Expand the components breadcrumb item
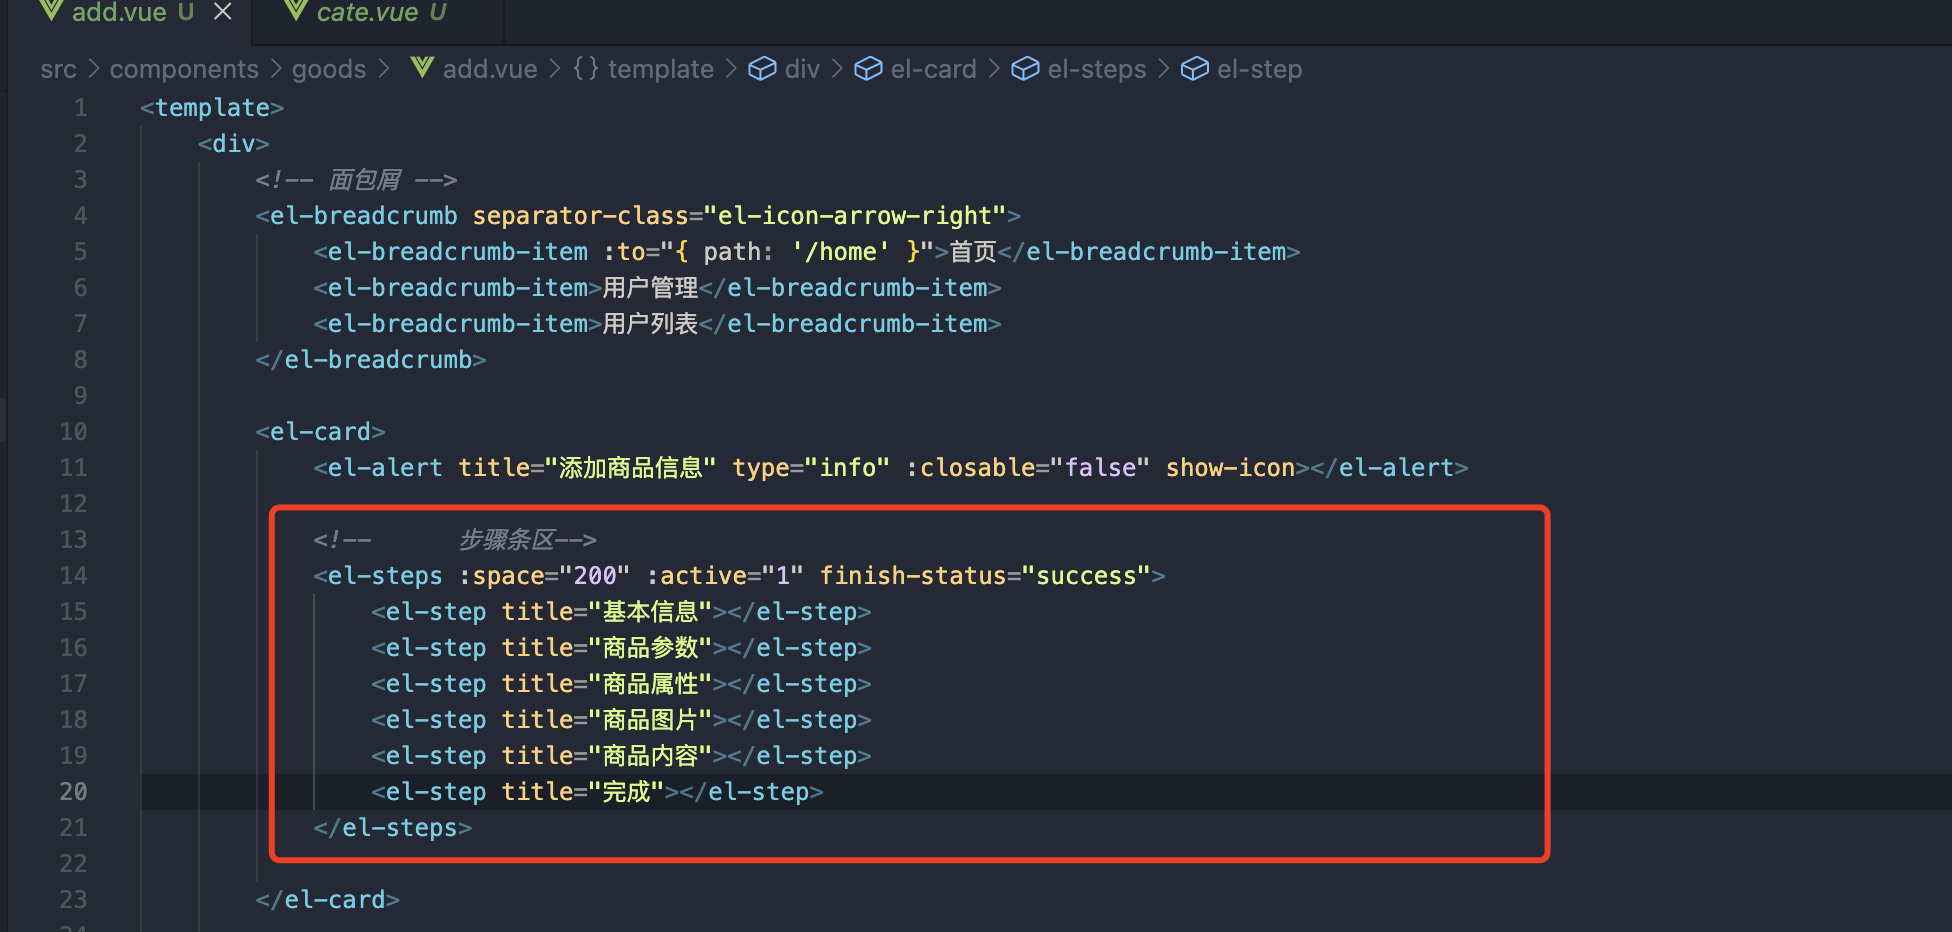 (x=184, y=69)
